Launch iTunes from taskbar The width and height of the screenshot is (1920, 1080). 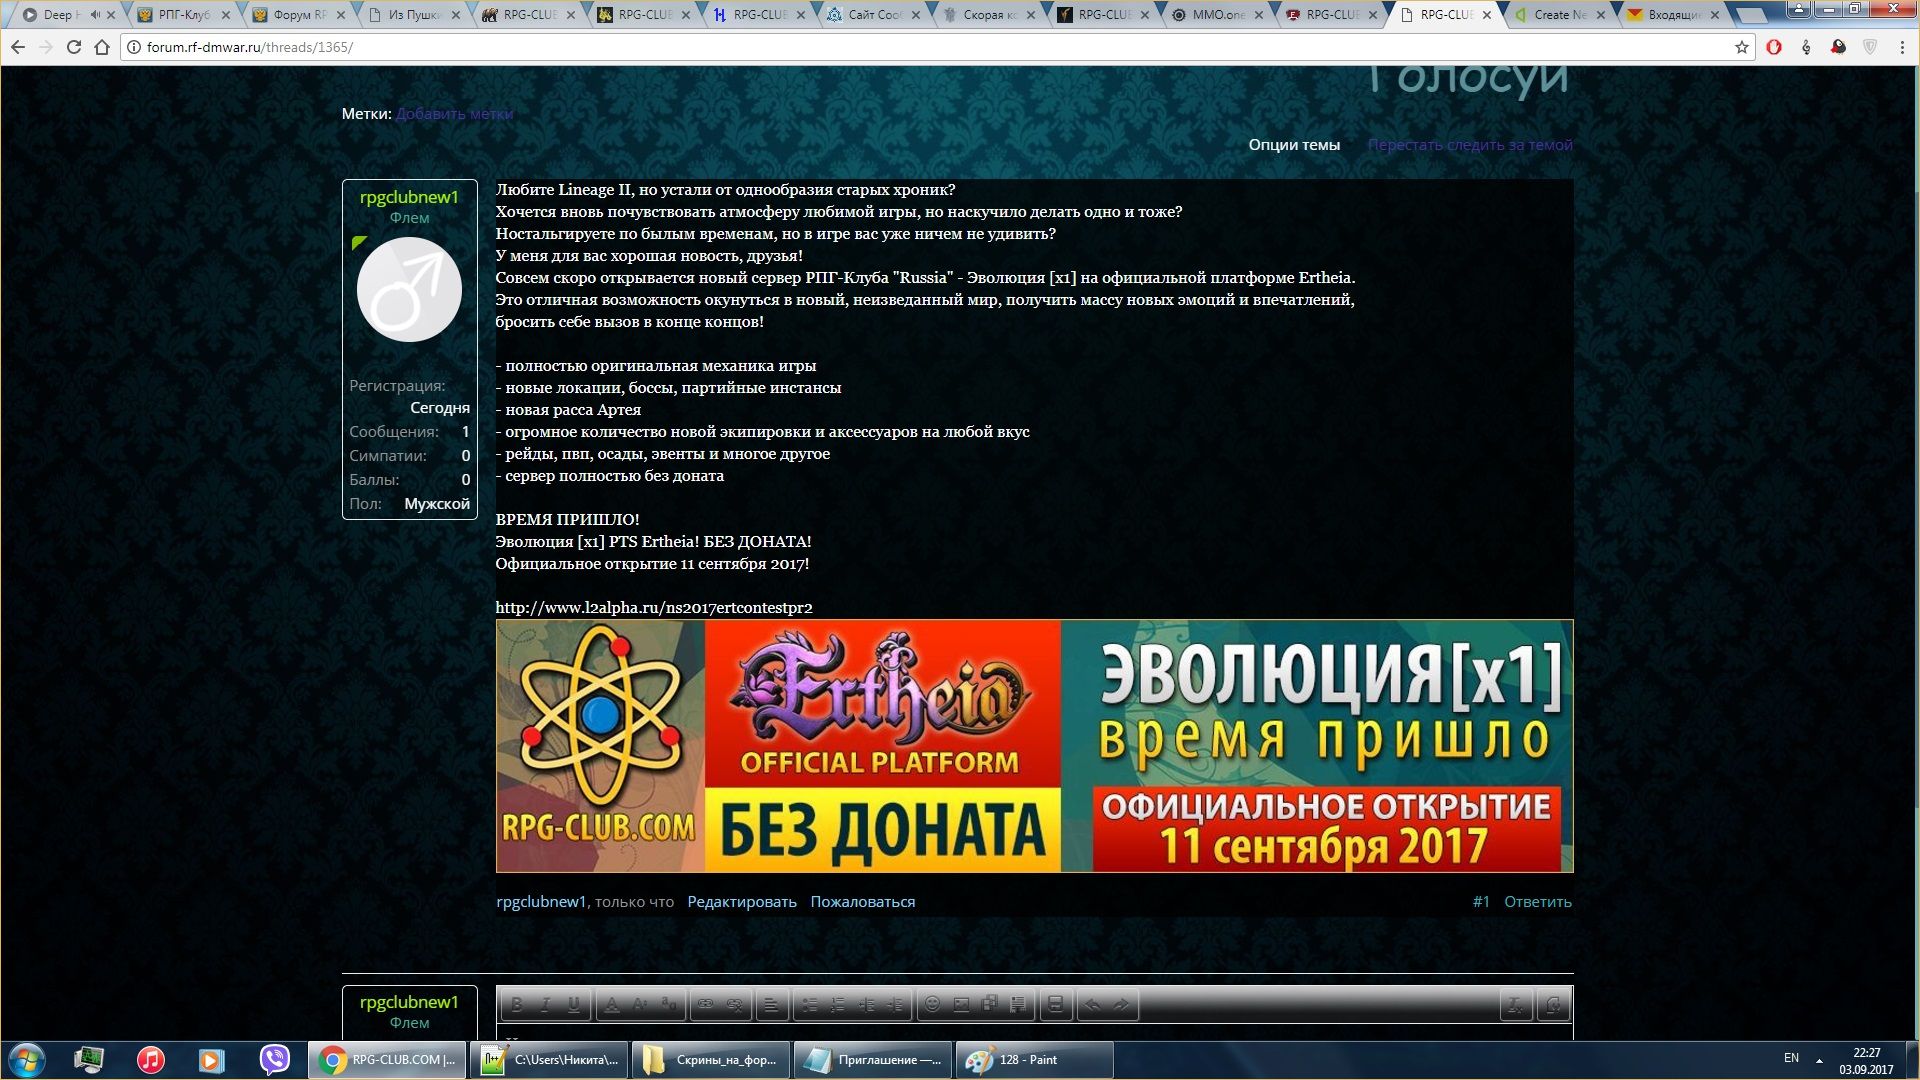point(151,1060)
